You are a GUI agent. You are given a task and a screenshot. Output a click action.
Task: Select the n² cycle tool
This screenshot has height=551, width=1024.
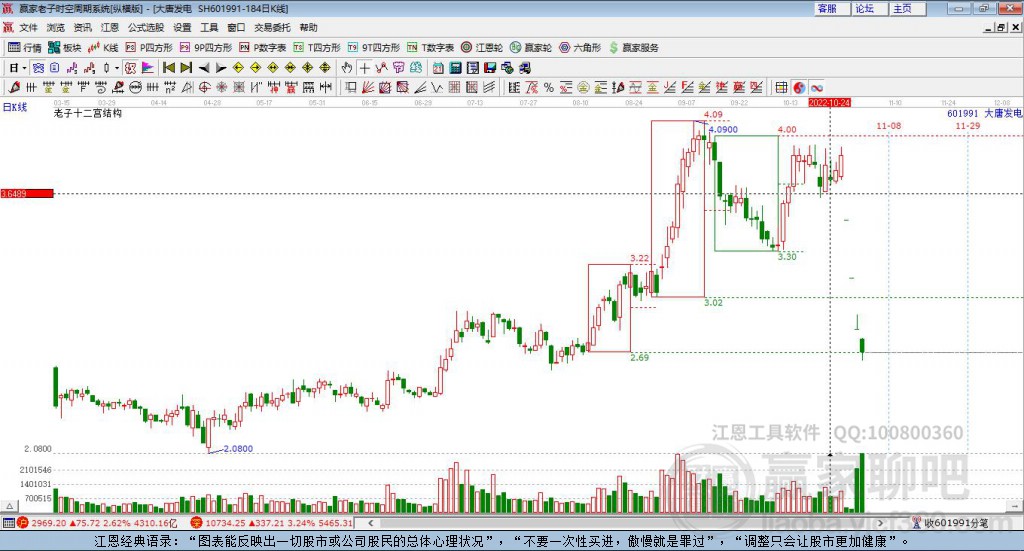[170, 87]
